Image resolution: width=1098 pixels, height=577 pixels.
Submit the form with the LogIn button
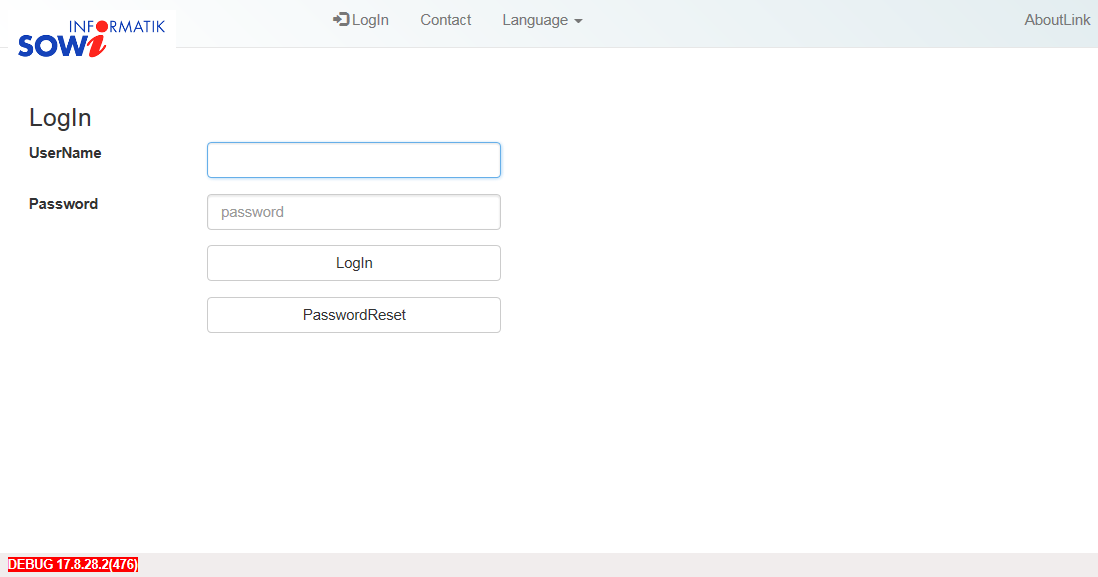(x=354, y=263)
